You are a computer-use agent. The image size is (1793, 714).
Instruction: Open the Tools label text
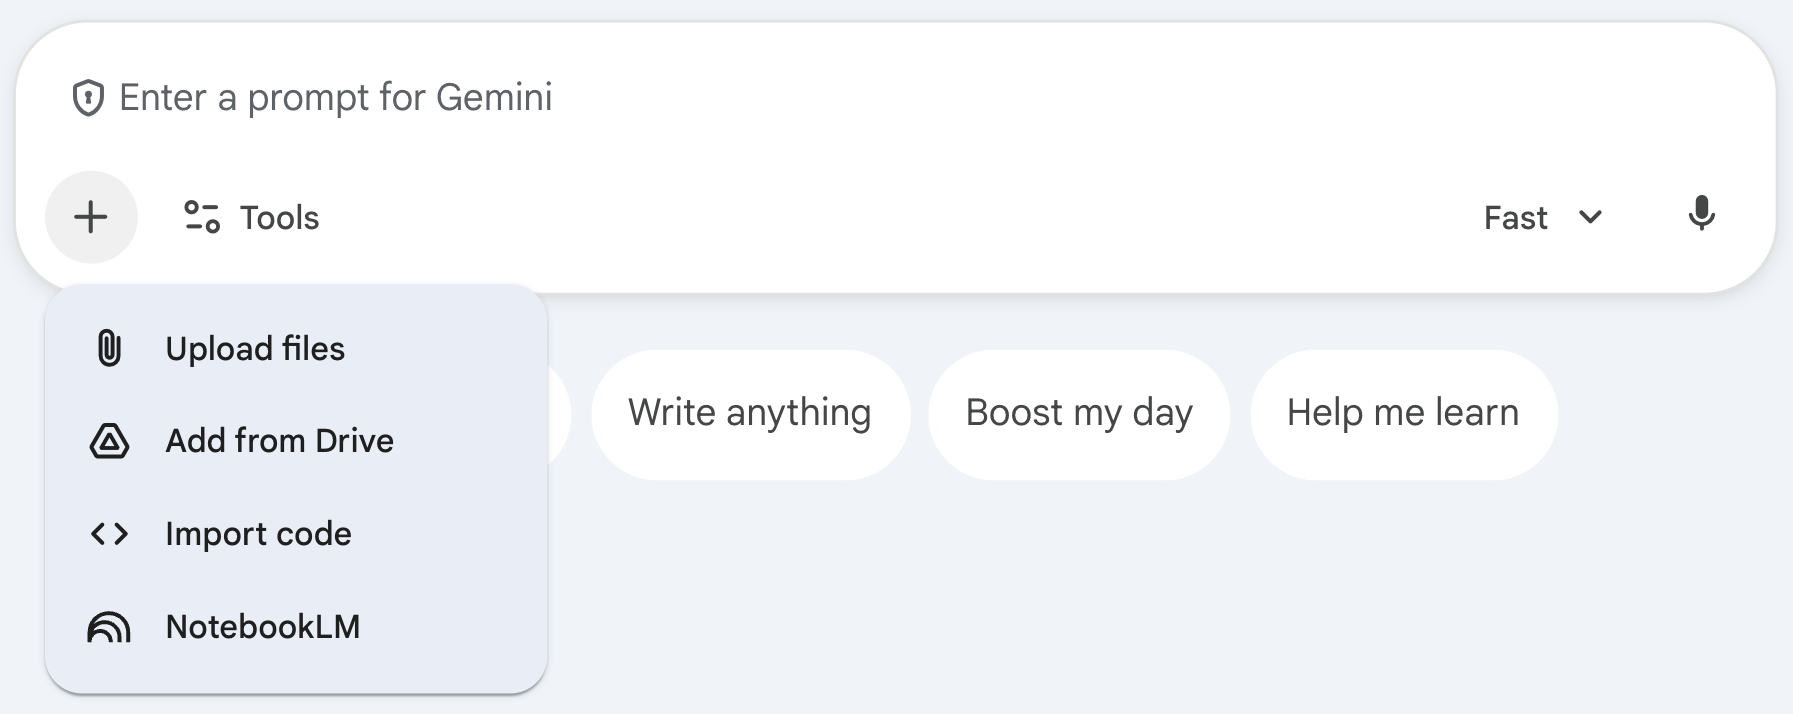point(279,218)
